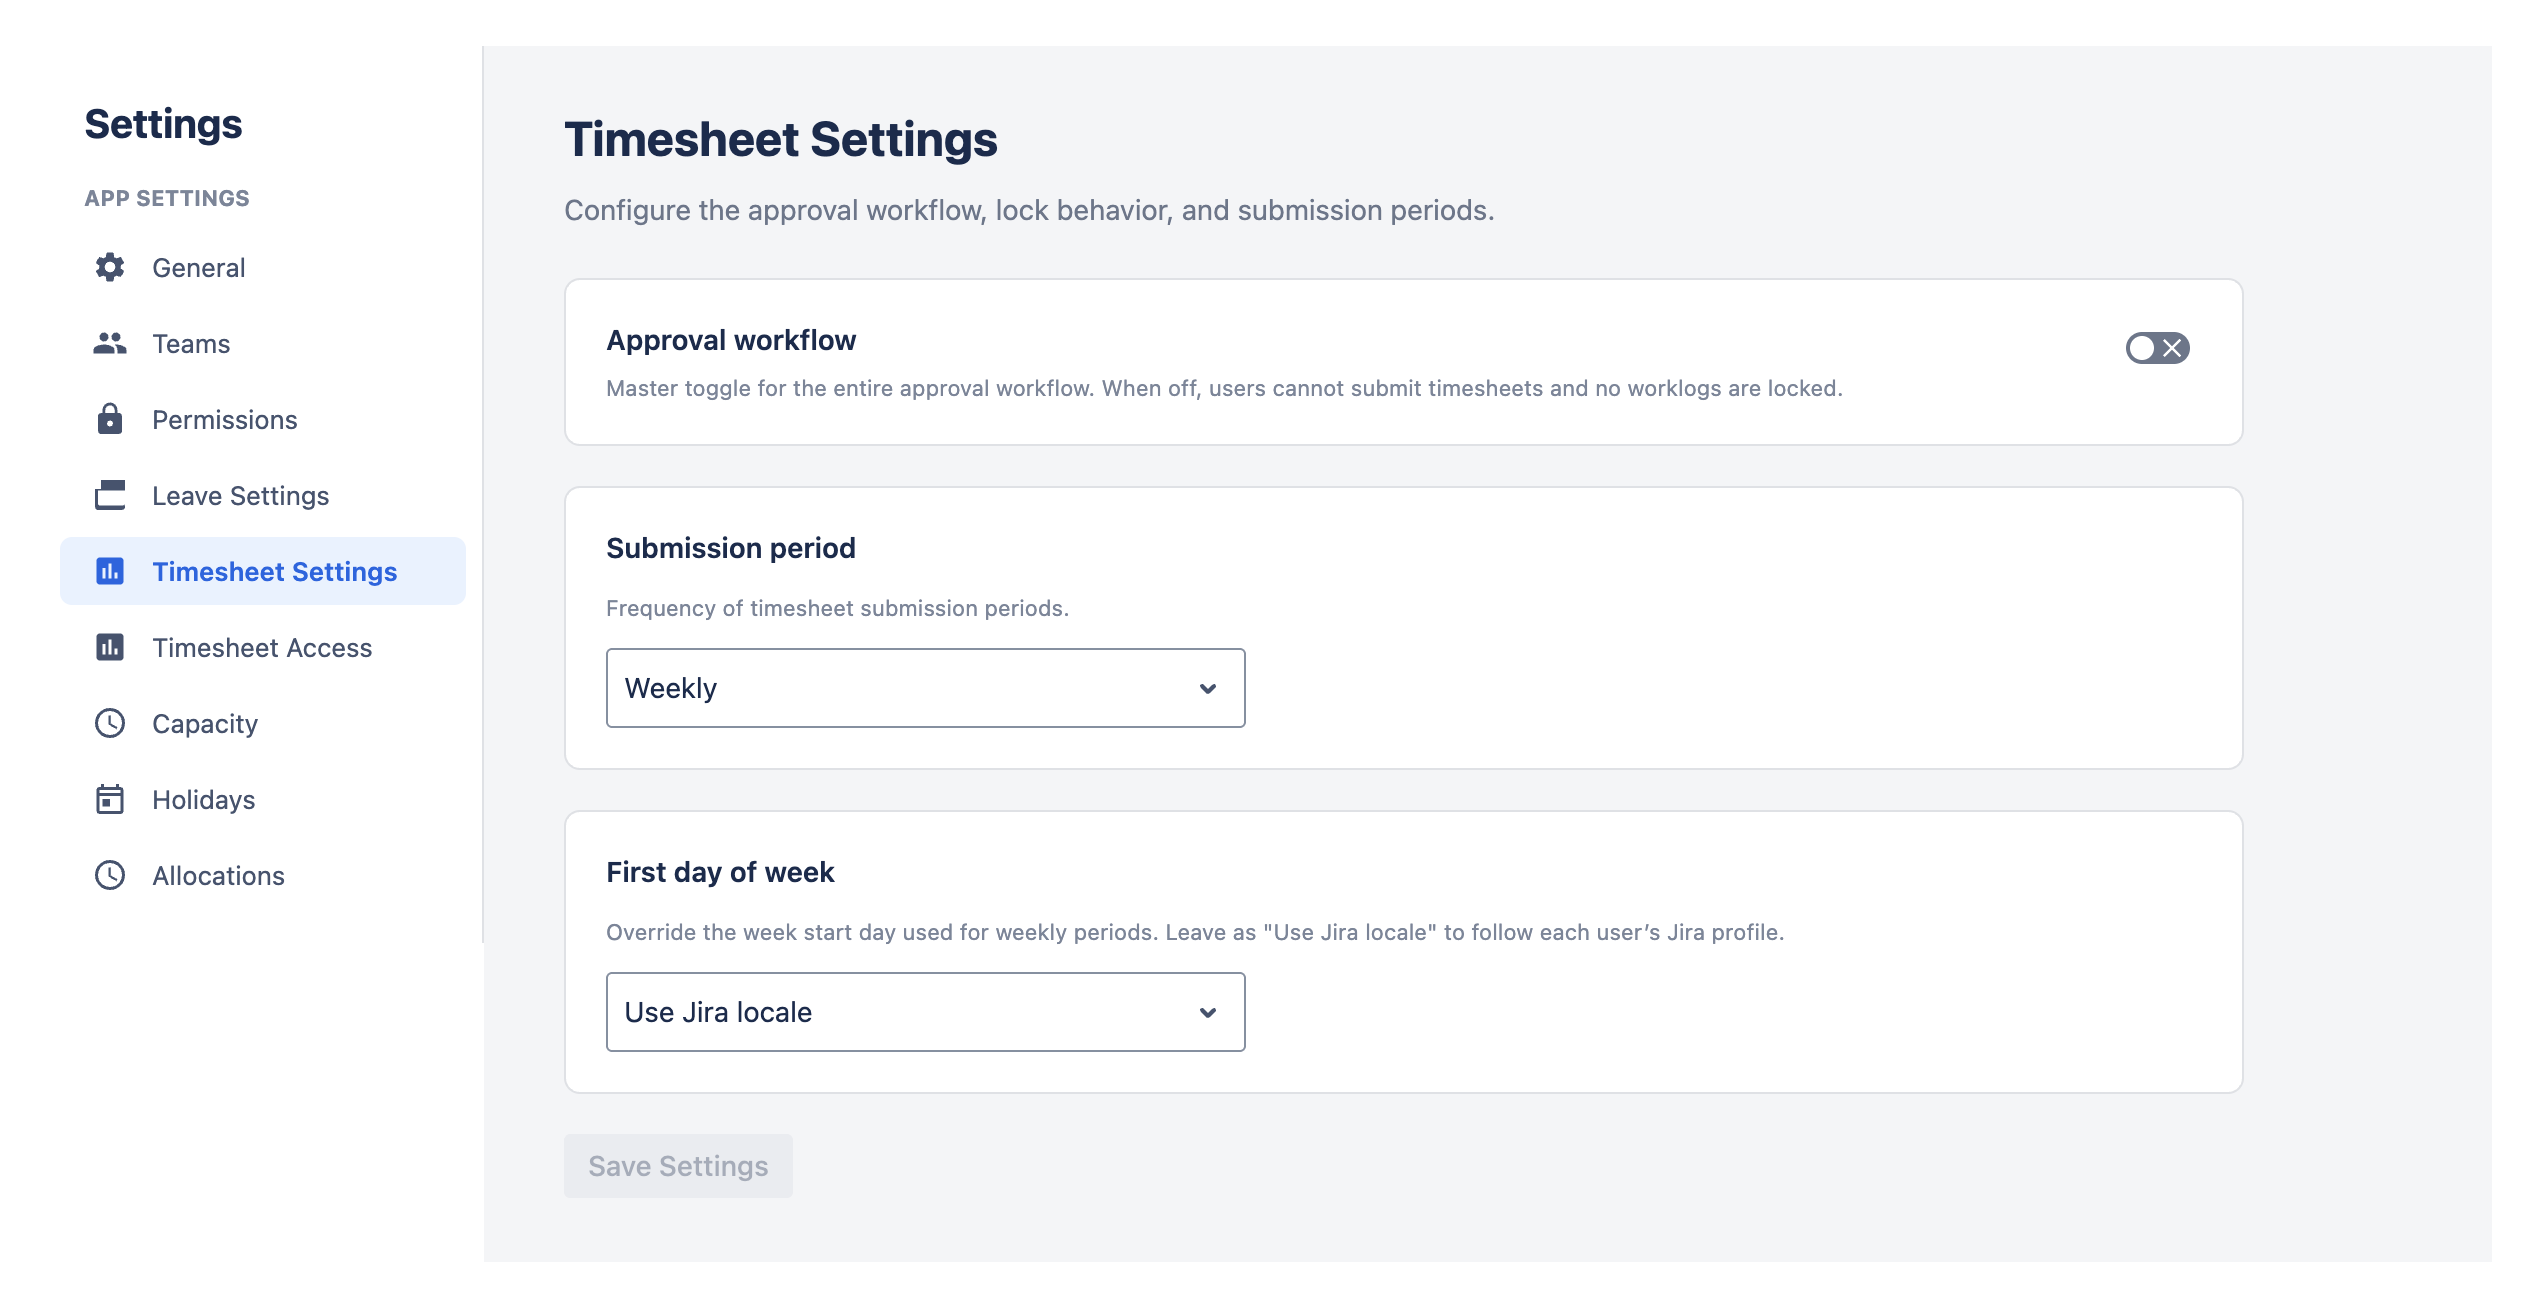Enable the Approval workflow toggle
The width and height of the screenshot is (2528, 1290).
(x=2158, y=348)
